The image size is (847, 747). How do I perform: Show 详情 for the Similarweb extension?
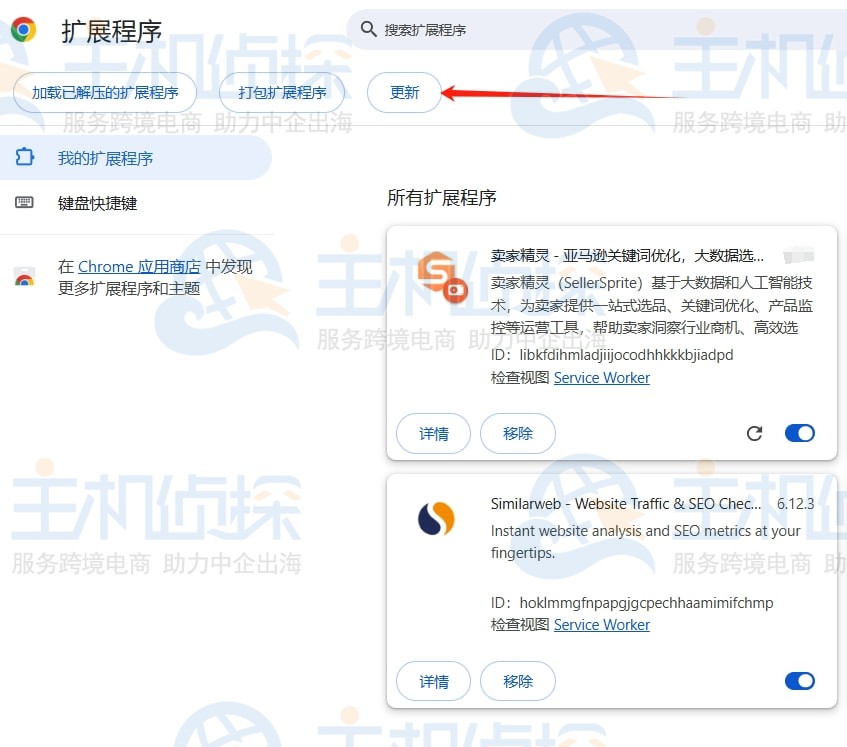(x=434, y=681)
